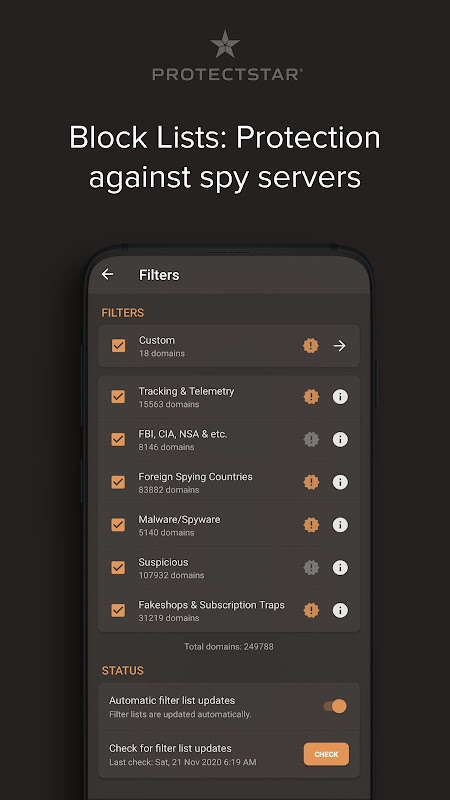Image resolution: width=450 pixels, height=800 pixels.
Task: Click grey badge next to Suspicious
Action: coord(311,567)
